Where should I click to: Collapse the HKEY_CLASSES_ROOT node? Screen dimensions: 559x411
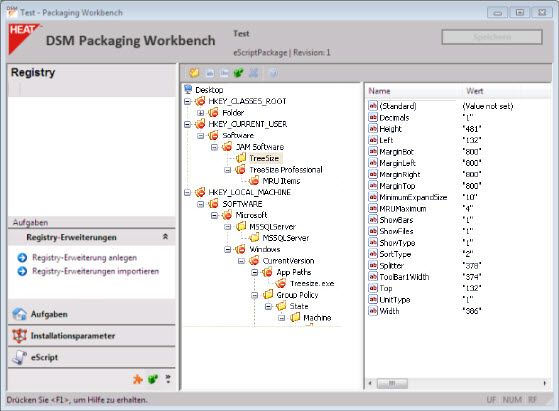pos(187,102)
